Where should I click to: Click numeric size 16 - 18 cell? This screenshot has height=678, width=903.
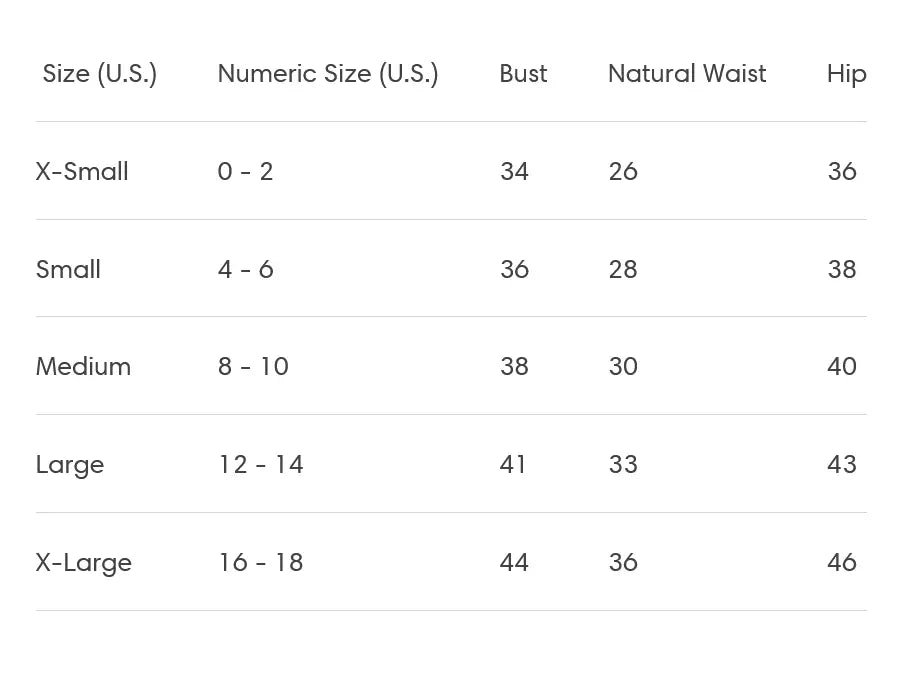260,563
